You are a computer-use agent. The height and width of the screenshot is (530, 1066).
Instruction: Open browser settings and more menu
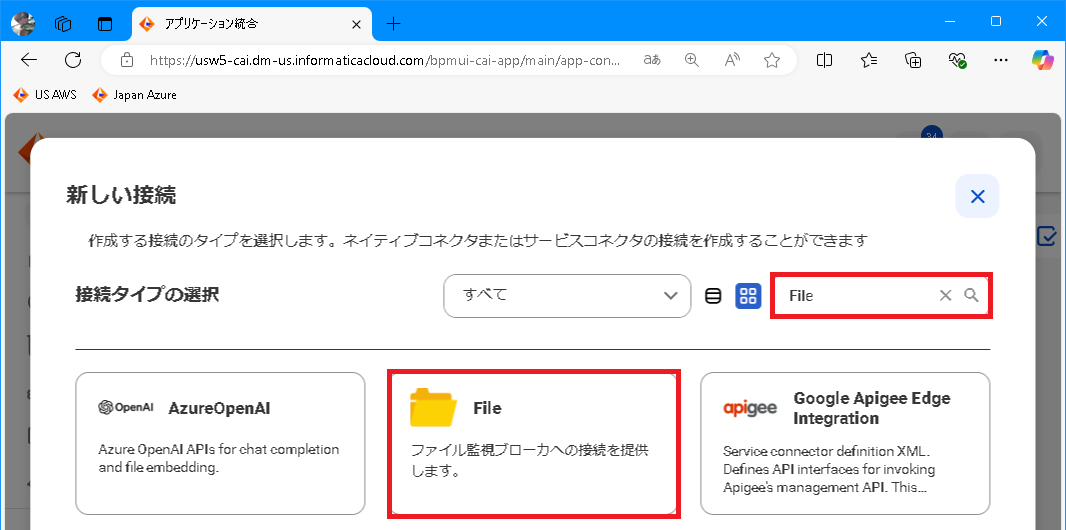(x=1001, y=60)
